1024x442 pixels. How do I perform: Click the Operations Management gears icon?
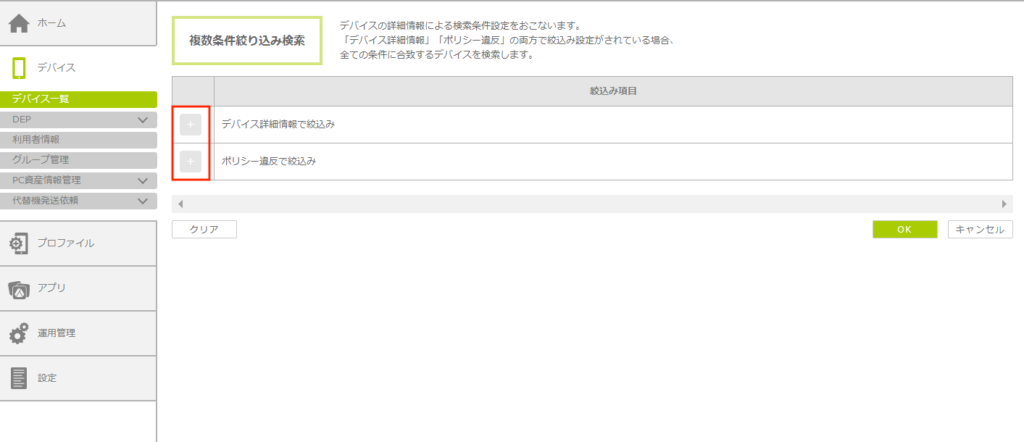(x=19, y=333)
